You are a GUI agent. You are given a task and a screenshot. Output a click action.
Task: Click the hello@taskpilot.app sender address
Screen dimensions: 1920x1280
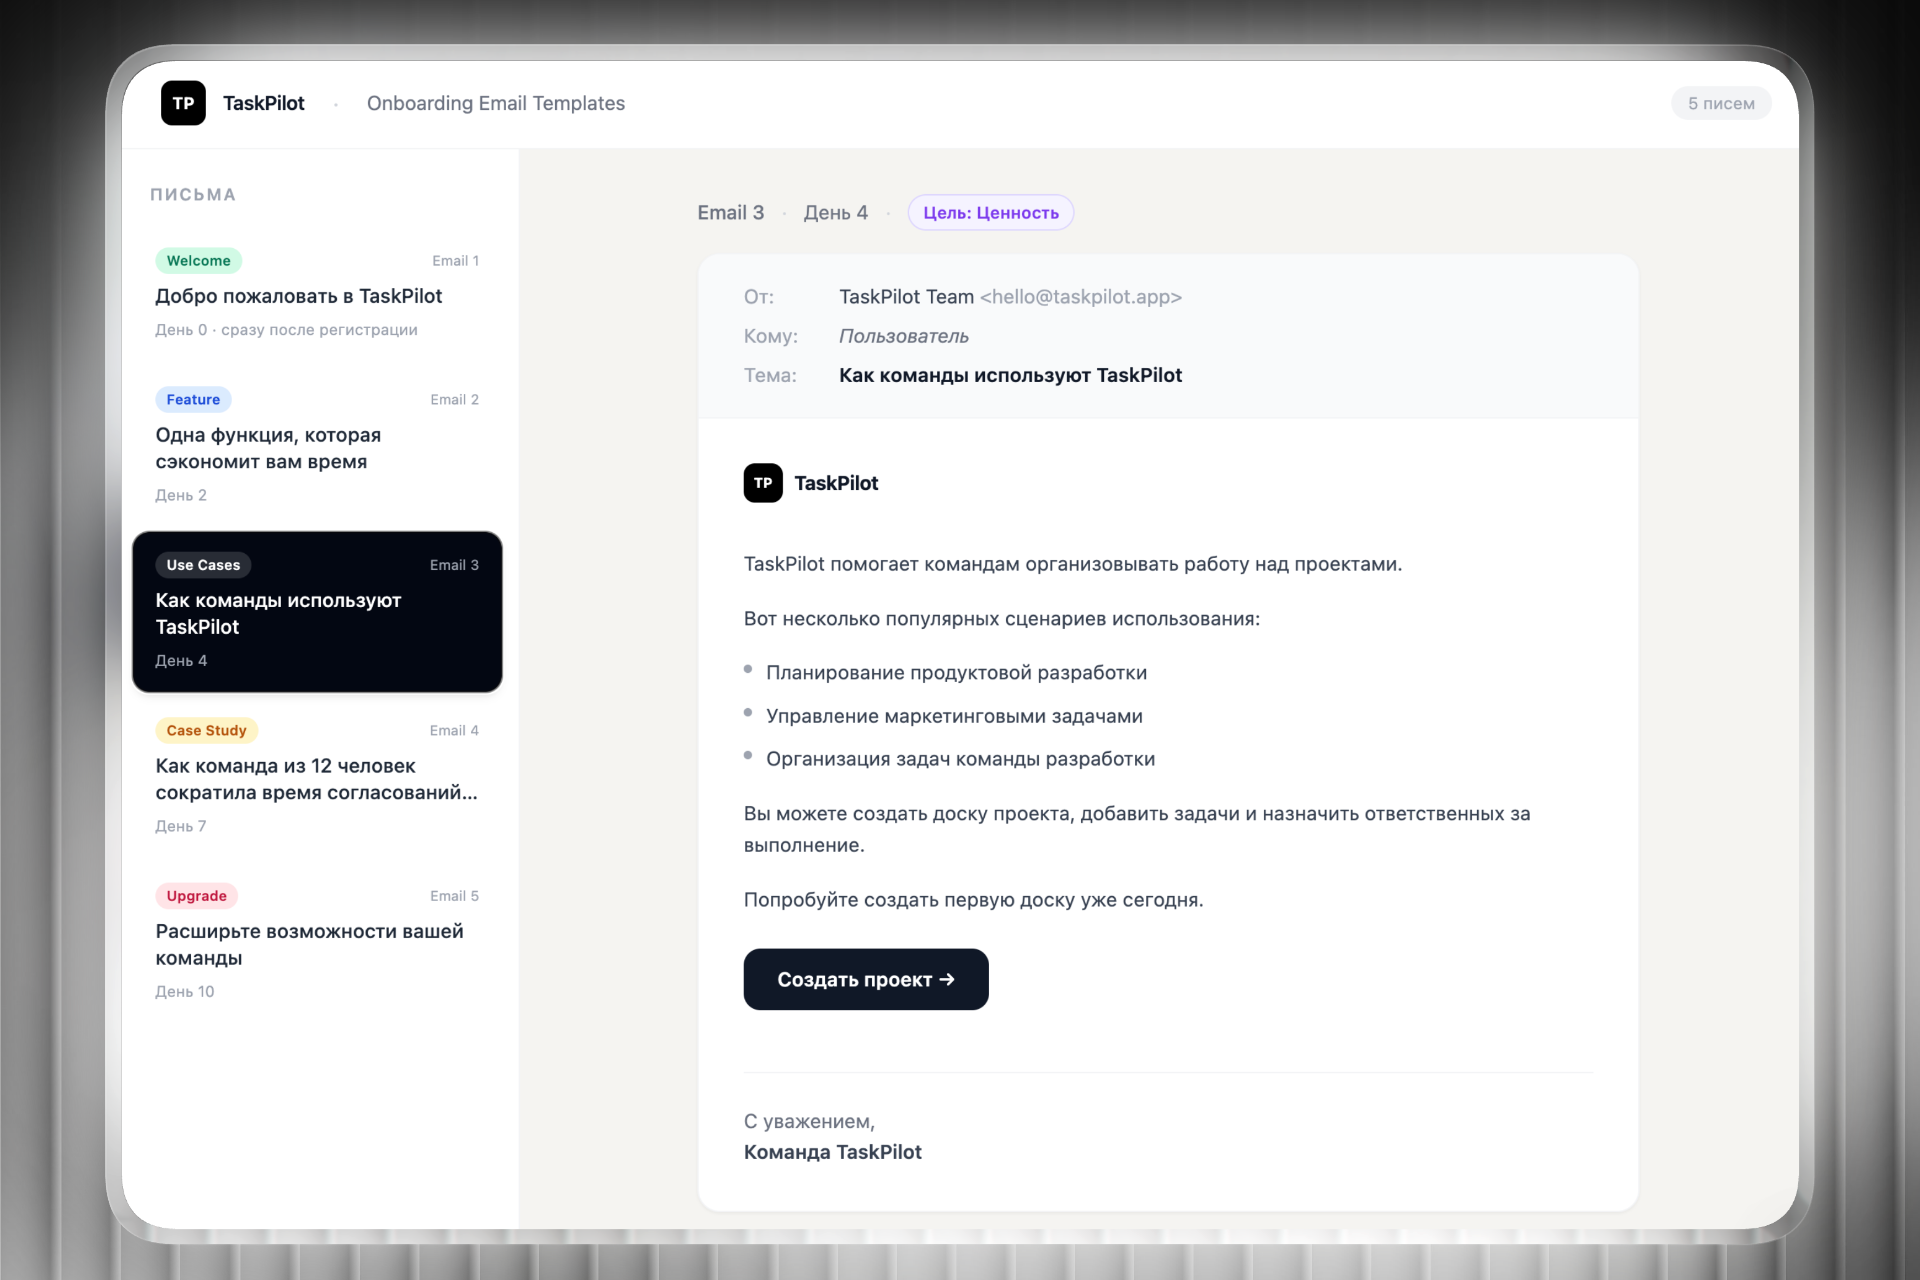pos(1080,297)
